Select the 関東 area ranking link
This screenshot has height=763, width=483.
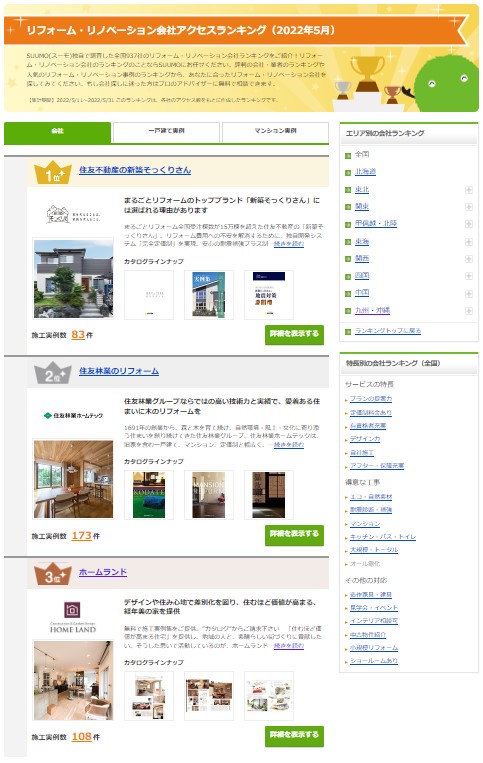pyautogui.click(x=362, y=206)
